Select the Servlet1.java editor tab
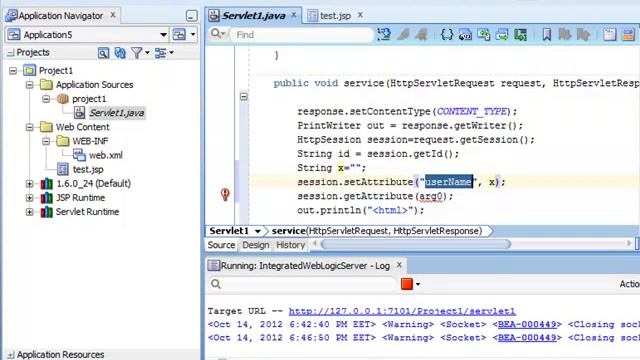 [253, 16]
